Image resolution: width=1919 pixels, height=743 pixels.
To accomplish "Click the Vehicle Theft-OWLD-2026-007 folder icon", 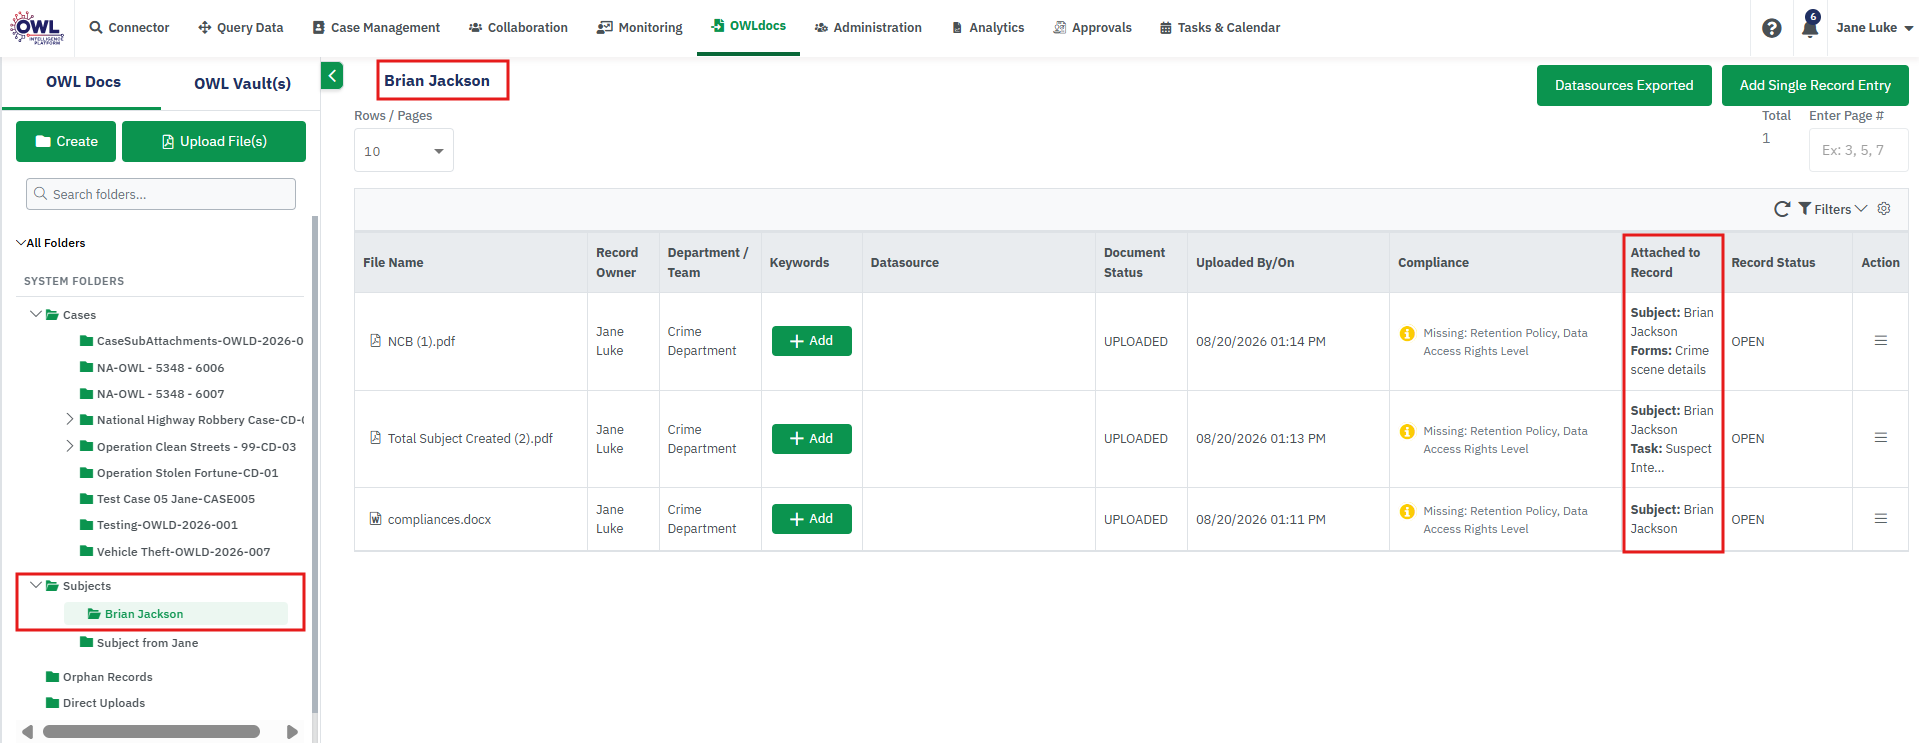I will (x=87, y=551).
